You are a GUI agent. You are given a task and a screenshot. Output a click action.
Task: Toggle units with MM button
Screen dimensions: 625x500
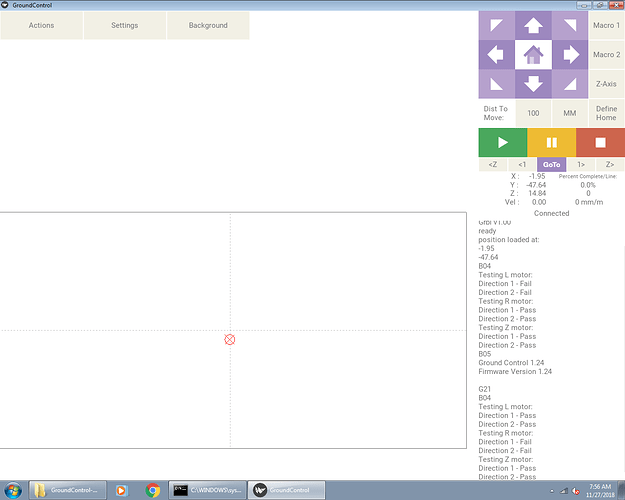(570, 113)
